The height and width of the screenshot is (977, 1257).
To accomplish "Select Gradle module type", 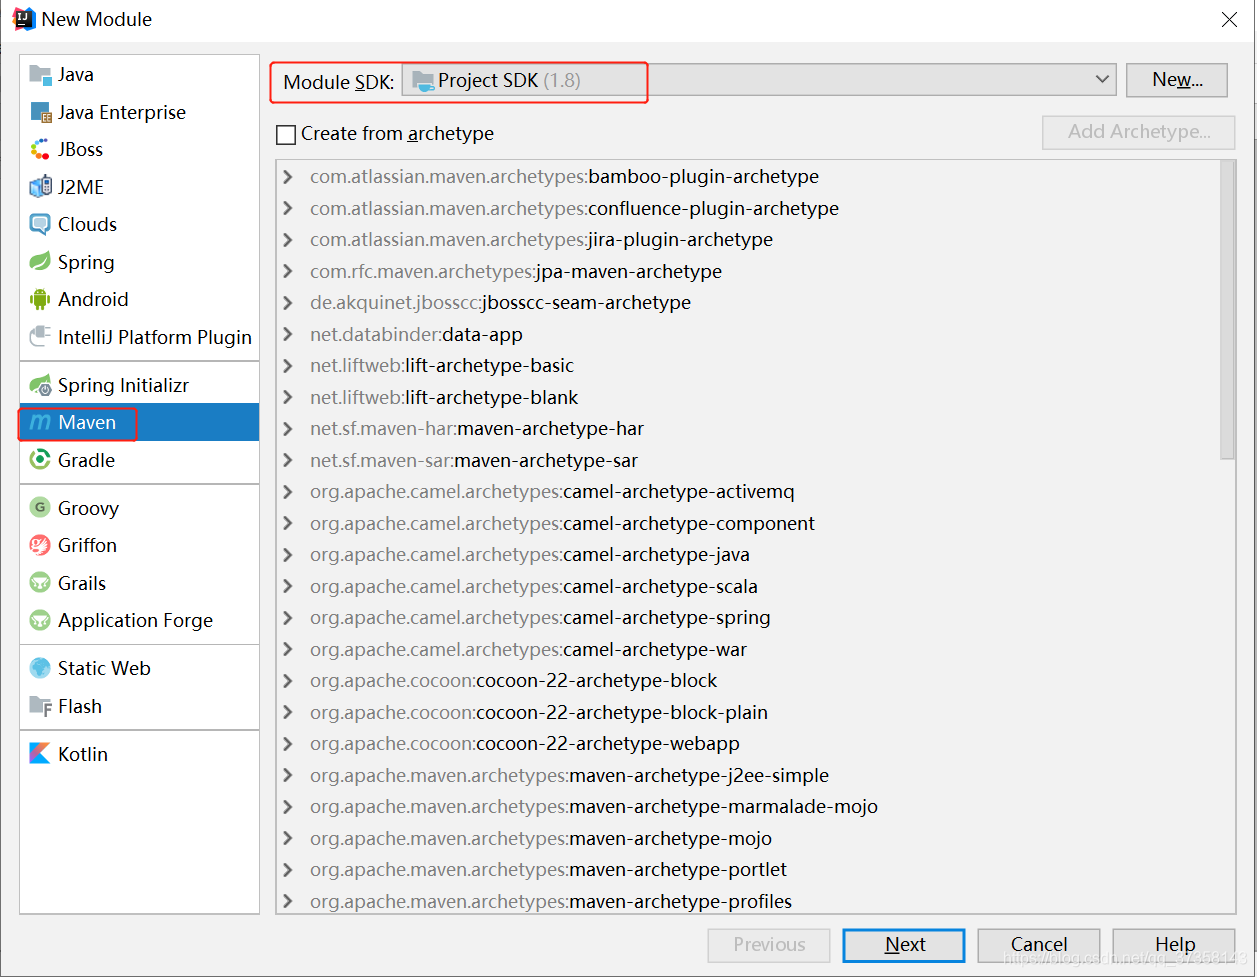I will (x=139, y=460).
